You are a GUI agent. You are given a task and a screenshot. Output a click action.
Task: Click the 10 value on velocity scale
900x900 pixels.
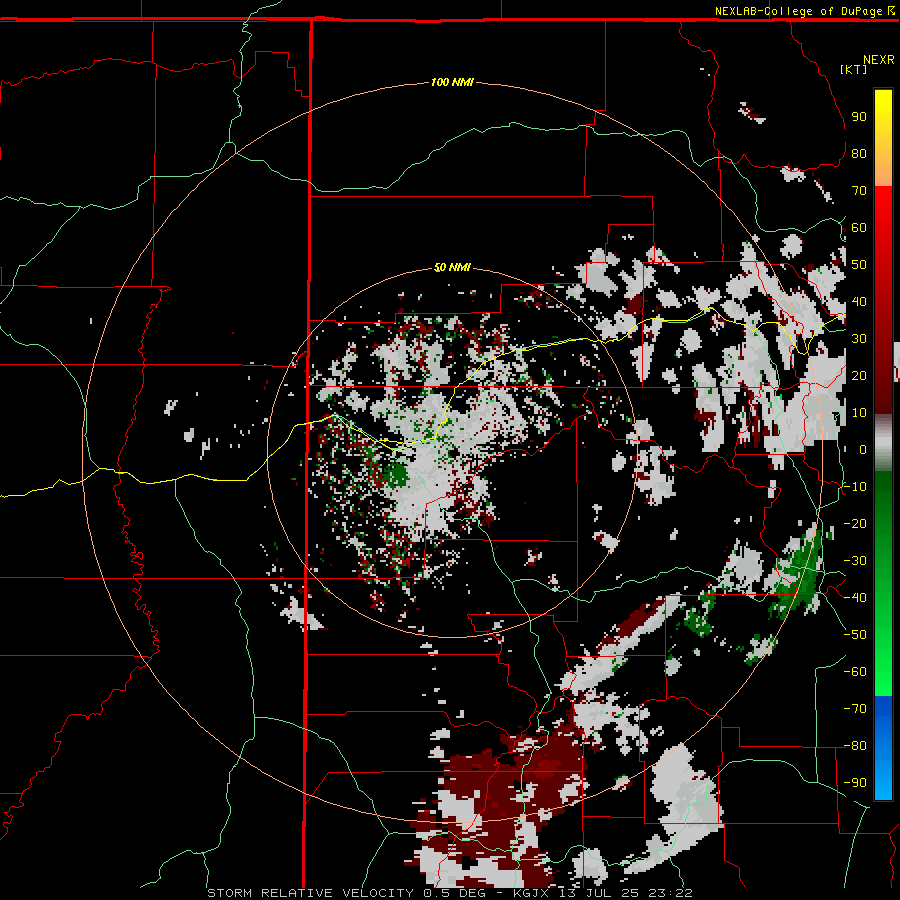pos(859,413)
